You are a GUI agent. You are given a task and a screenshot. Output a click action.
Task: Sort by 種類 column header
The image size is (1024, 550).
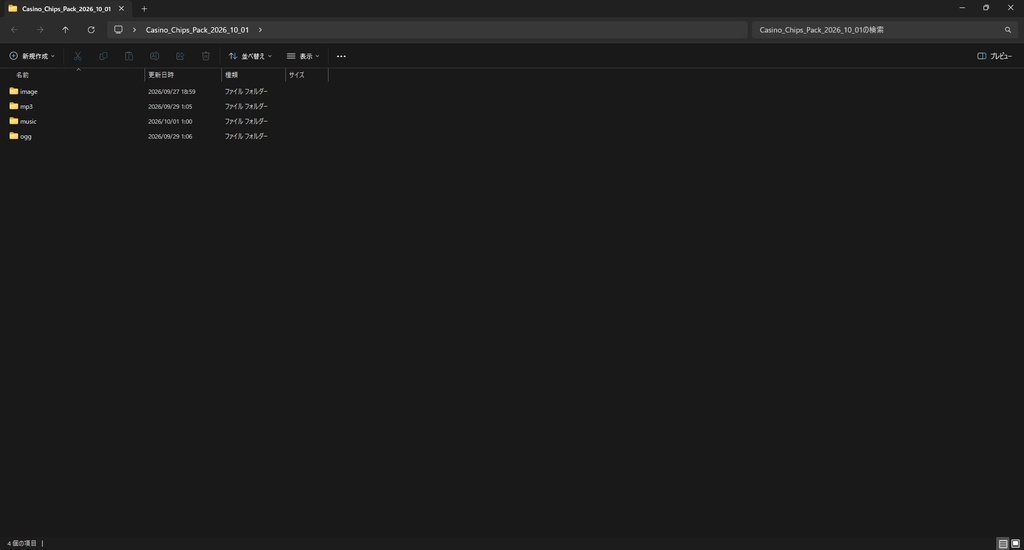click(x=231, y=75)
